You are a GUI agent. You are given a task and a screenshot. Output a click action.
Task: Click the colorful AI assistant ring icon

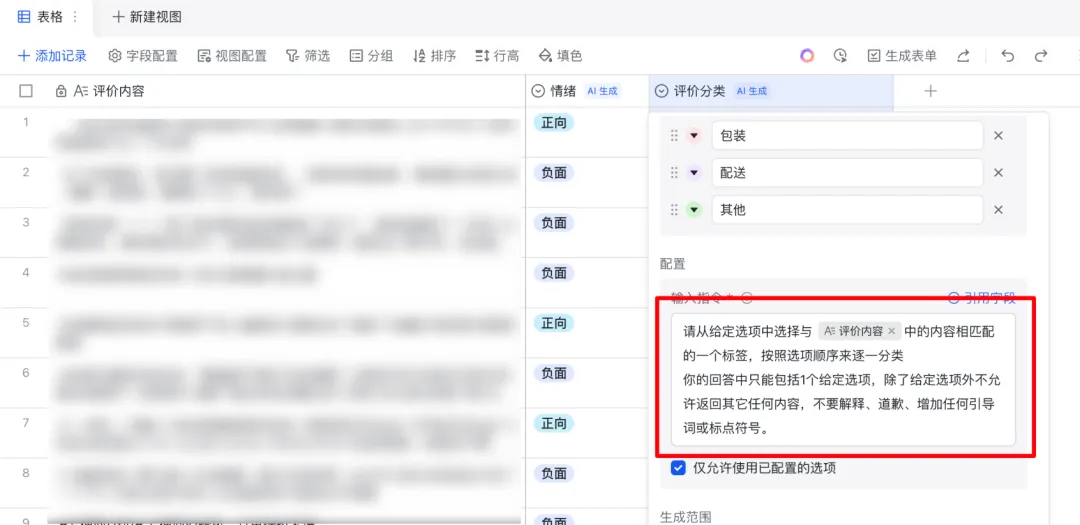[807, 56]
